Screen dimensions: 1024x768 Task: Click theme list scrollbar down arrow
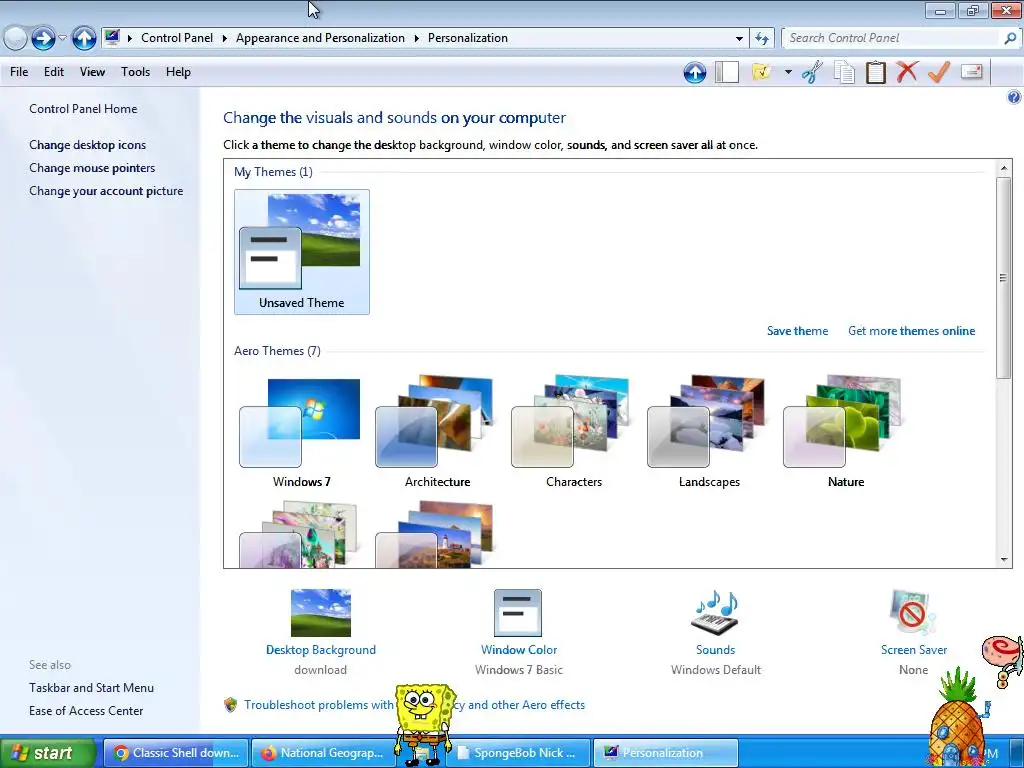(1004, 560)
